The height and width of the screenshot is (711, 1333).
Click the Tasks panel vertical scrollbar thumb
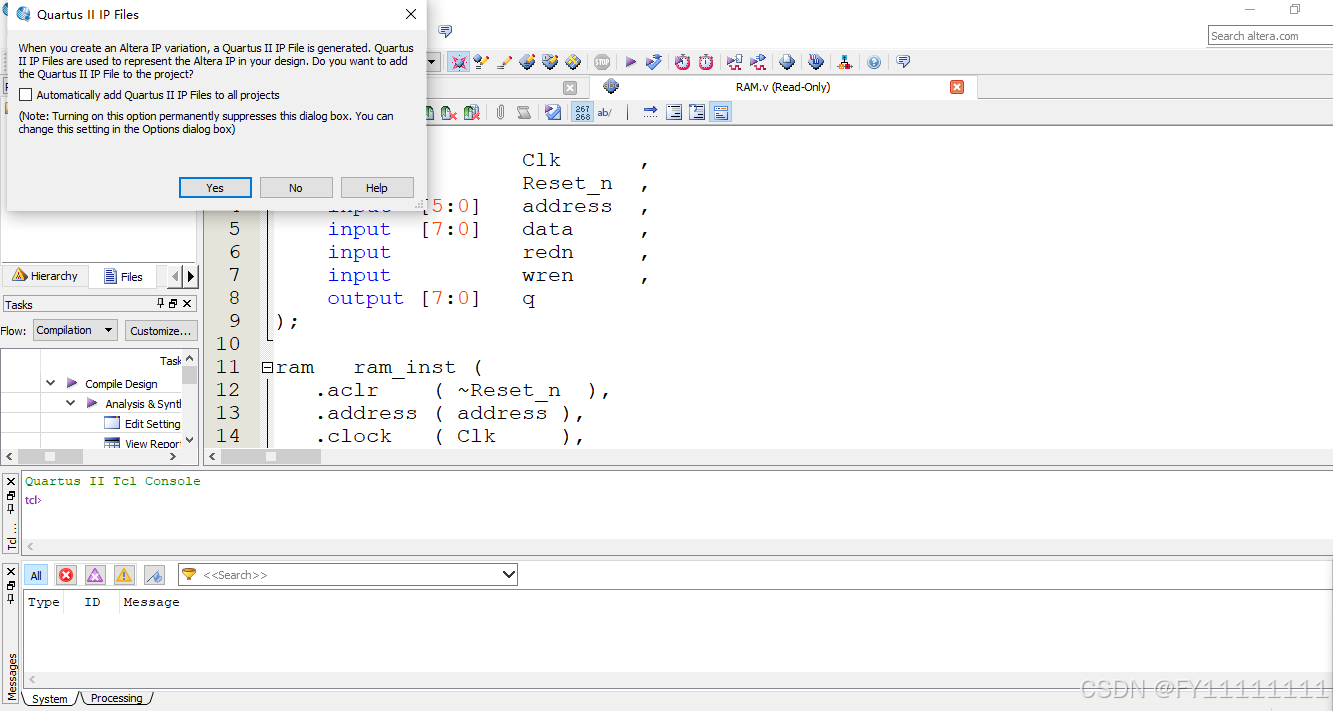[x=190, y=377]
